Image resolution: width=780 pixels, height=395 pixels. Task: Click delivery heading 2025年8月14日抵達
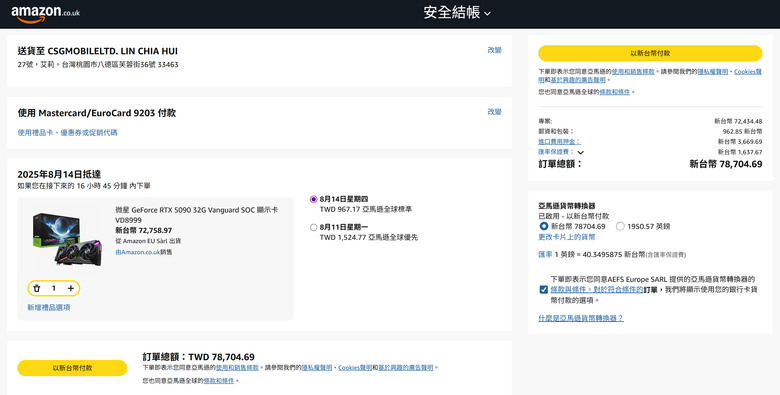59,174
